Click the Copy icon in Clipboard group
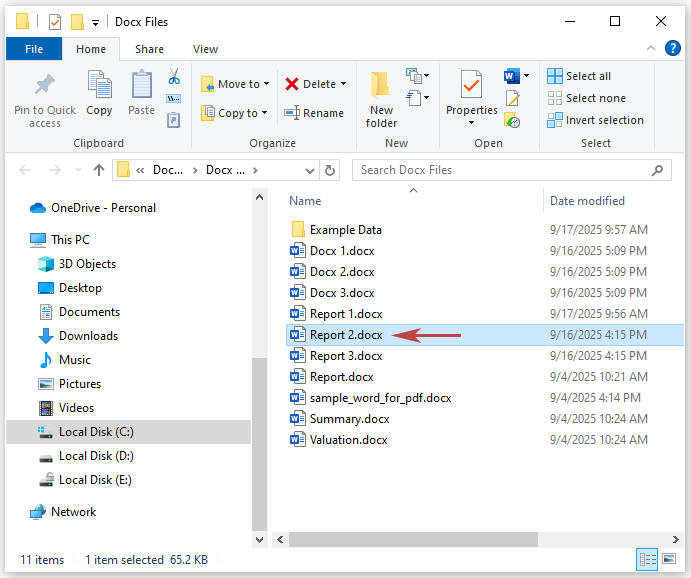The height and width of the screenshot is (578, 691). tap(99, 96)
